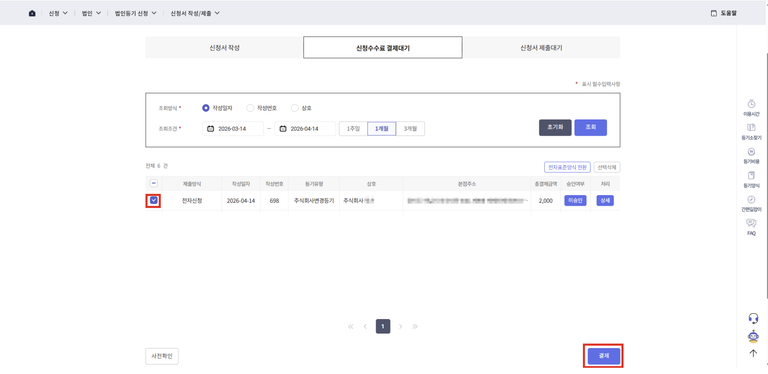
Task: Uncheck the row checkbox for 전자신청
Action: (154, 200)
